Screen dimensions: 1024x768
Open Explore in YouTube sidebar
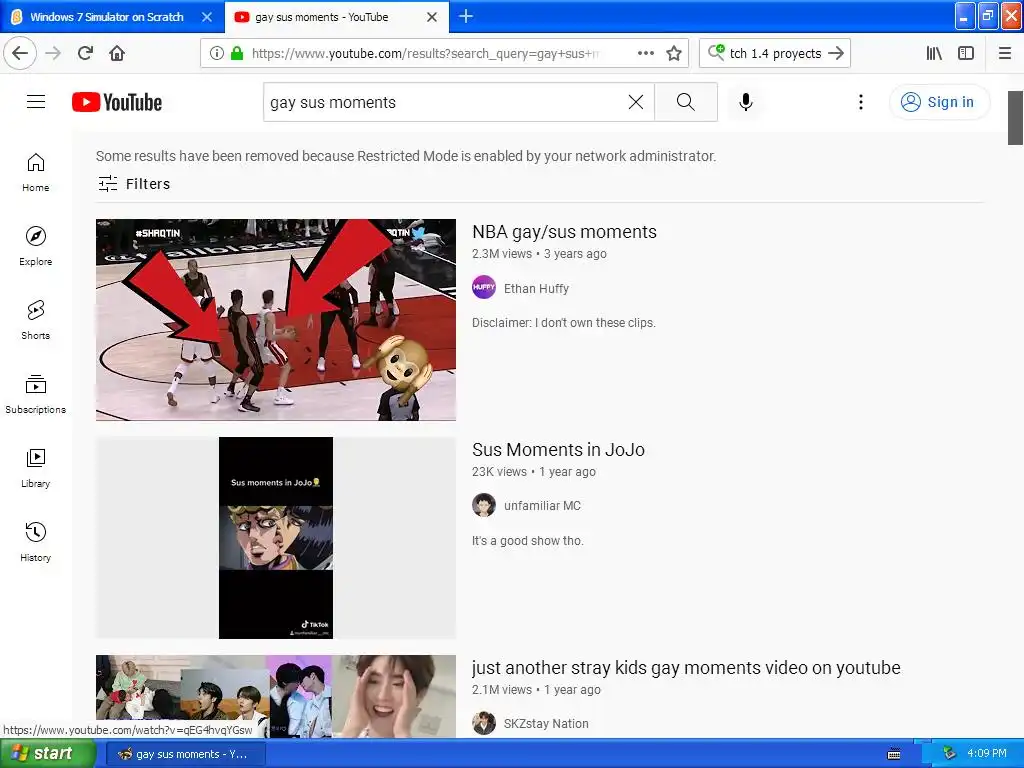click(35, 246)
